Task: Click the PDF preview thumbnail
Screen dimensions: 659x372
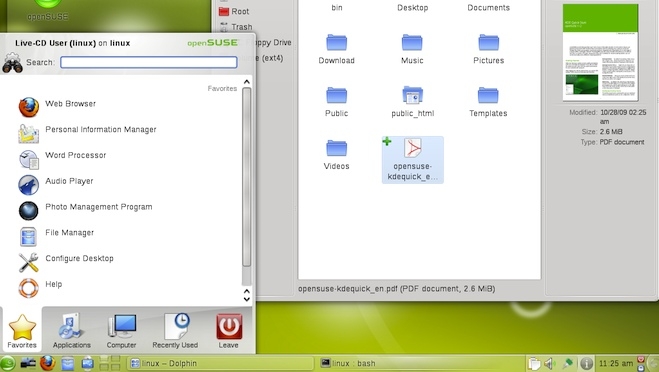Action: [x=601, y=53]
